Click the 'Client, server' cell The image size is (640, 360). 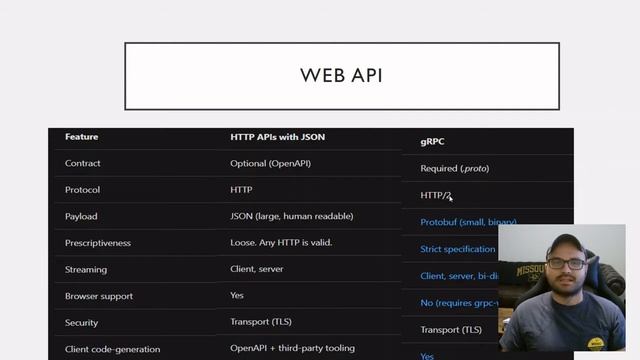click(257, 269)
